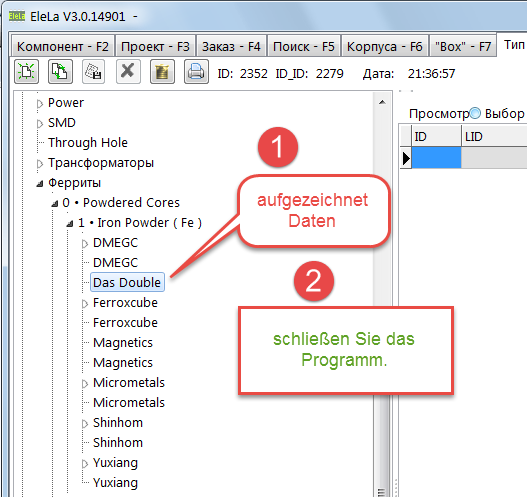Select the radio button beside Выбор
This screenshot has width=527, height=497.
[x=475, y=113]
